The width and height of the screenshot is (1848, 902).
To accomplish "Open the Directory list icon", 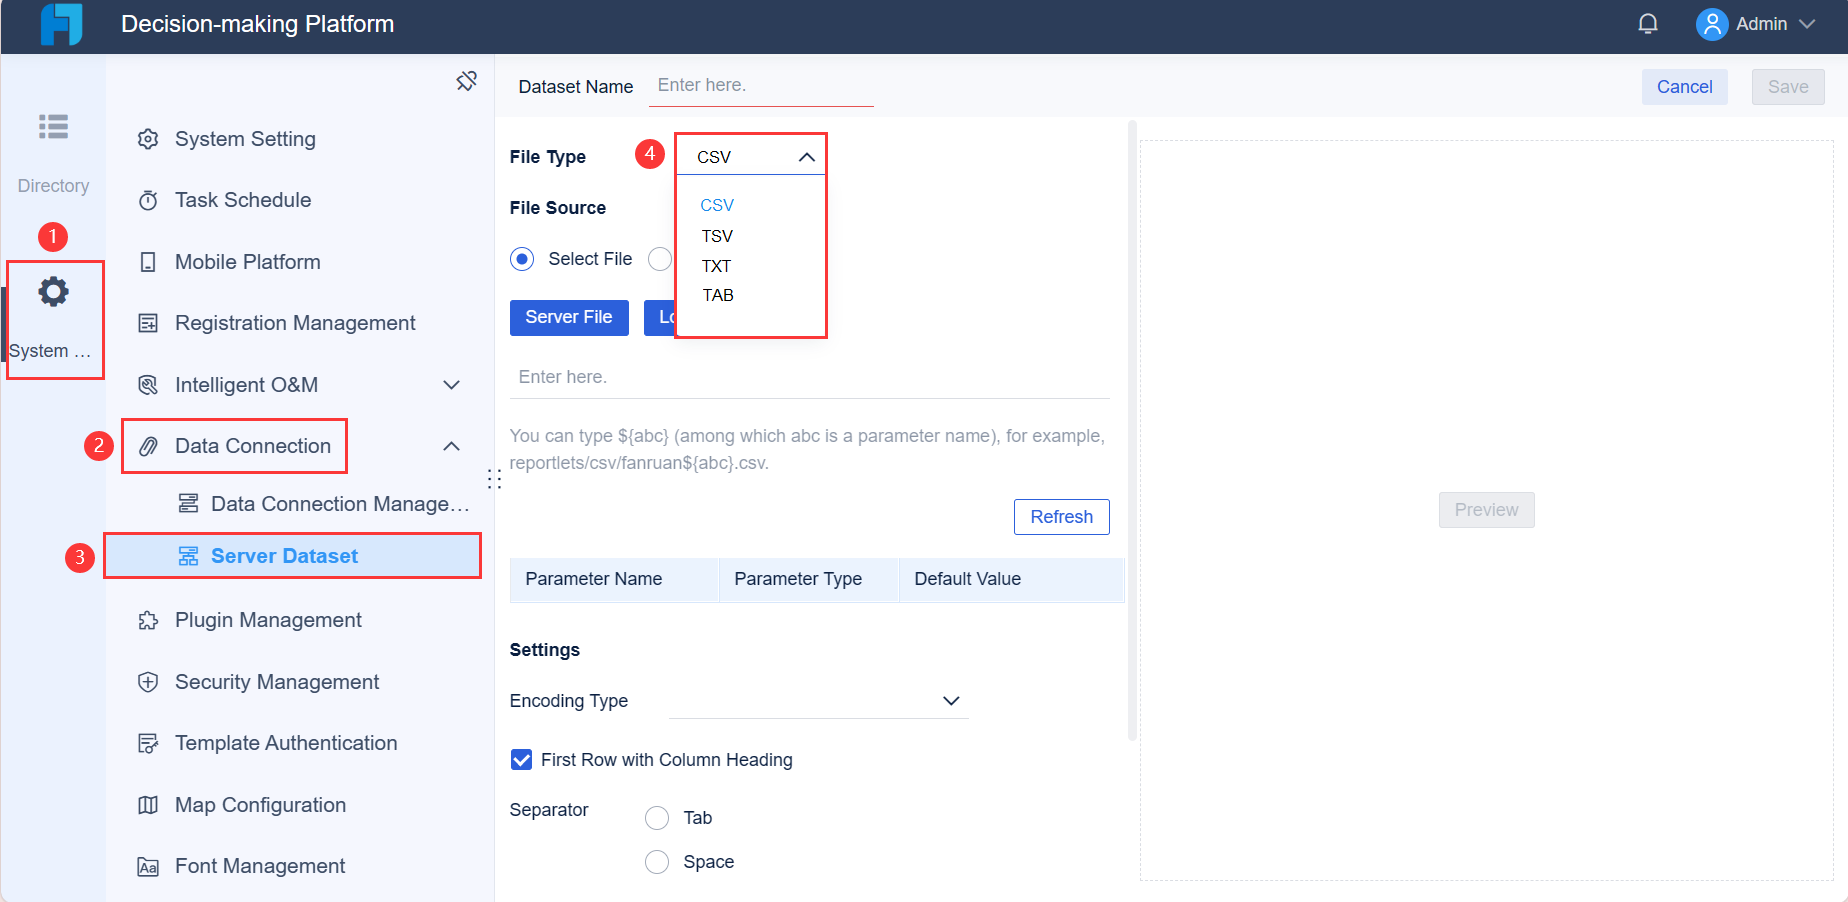I will coord(53,127).
